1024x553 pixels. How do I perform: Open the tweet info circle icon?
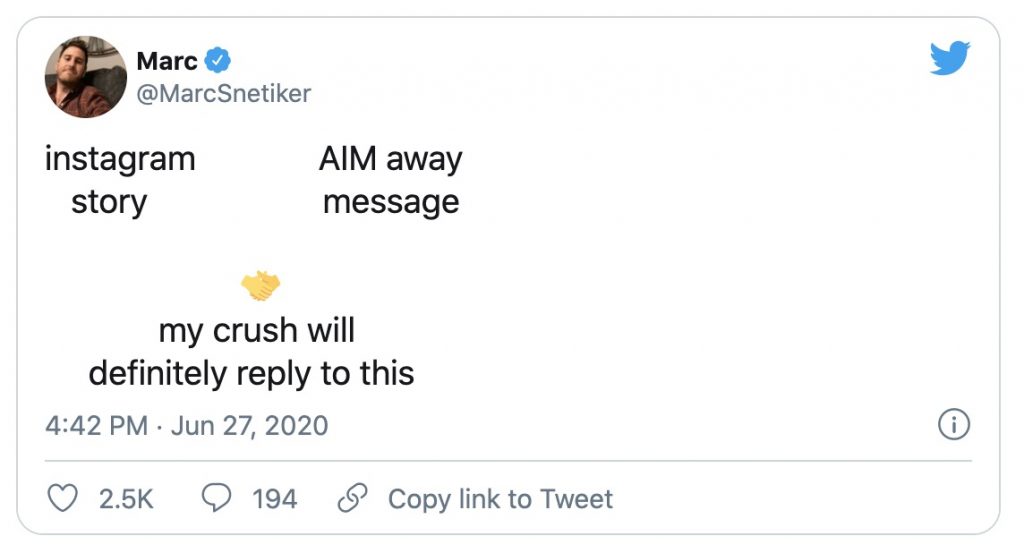pyautogui.click(x=954, y=425)
